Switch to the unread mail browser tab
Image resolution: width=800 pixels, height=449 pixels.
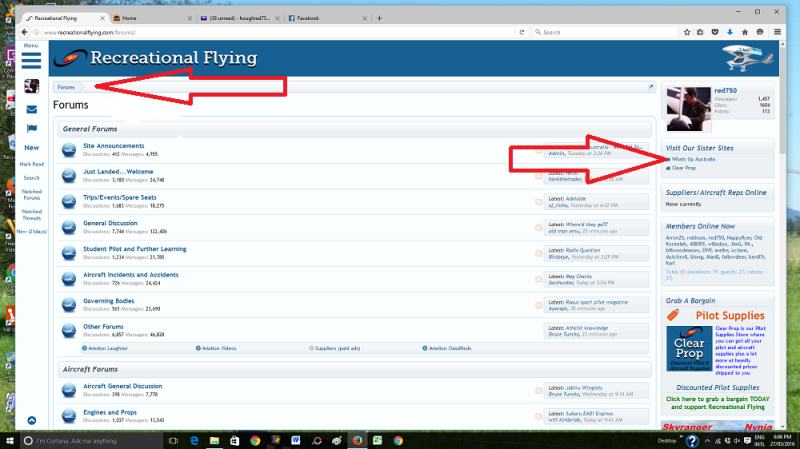[239, 18]
